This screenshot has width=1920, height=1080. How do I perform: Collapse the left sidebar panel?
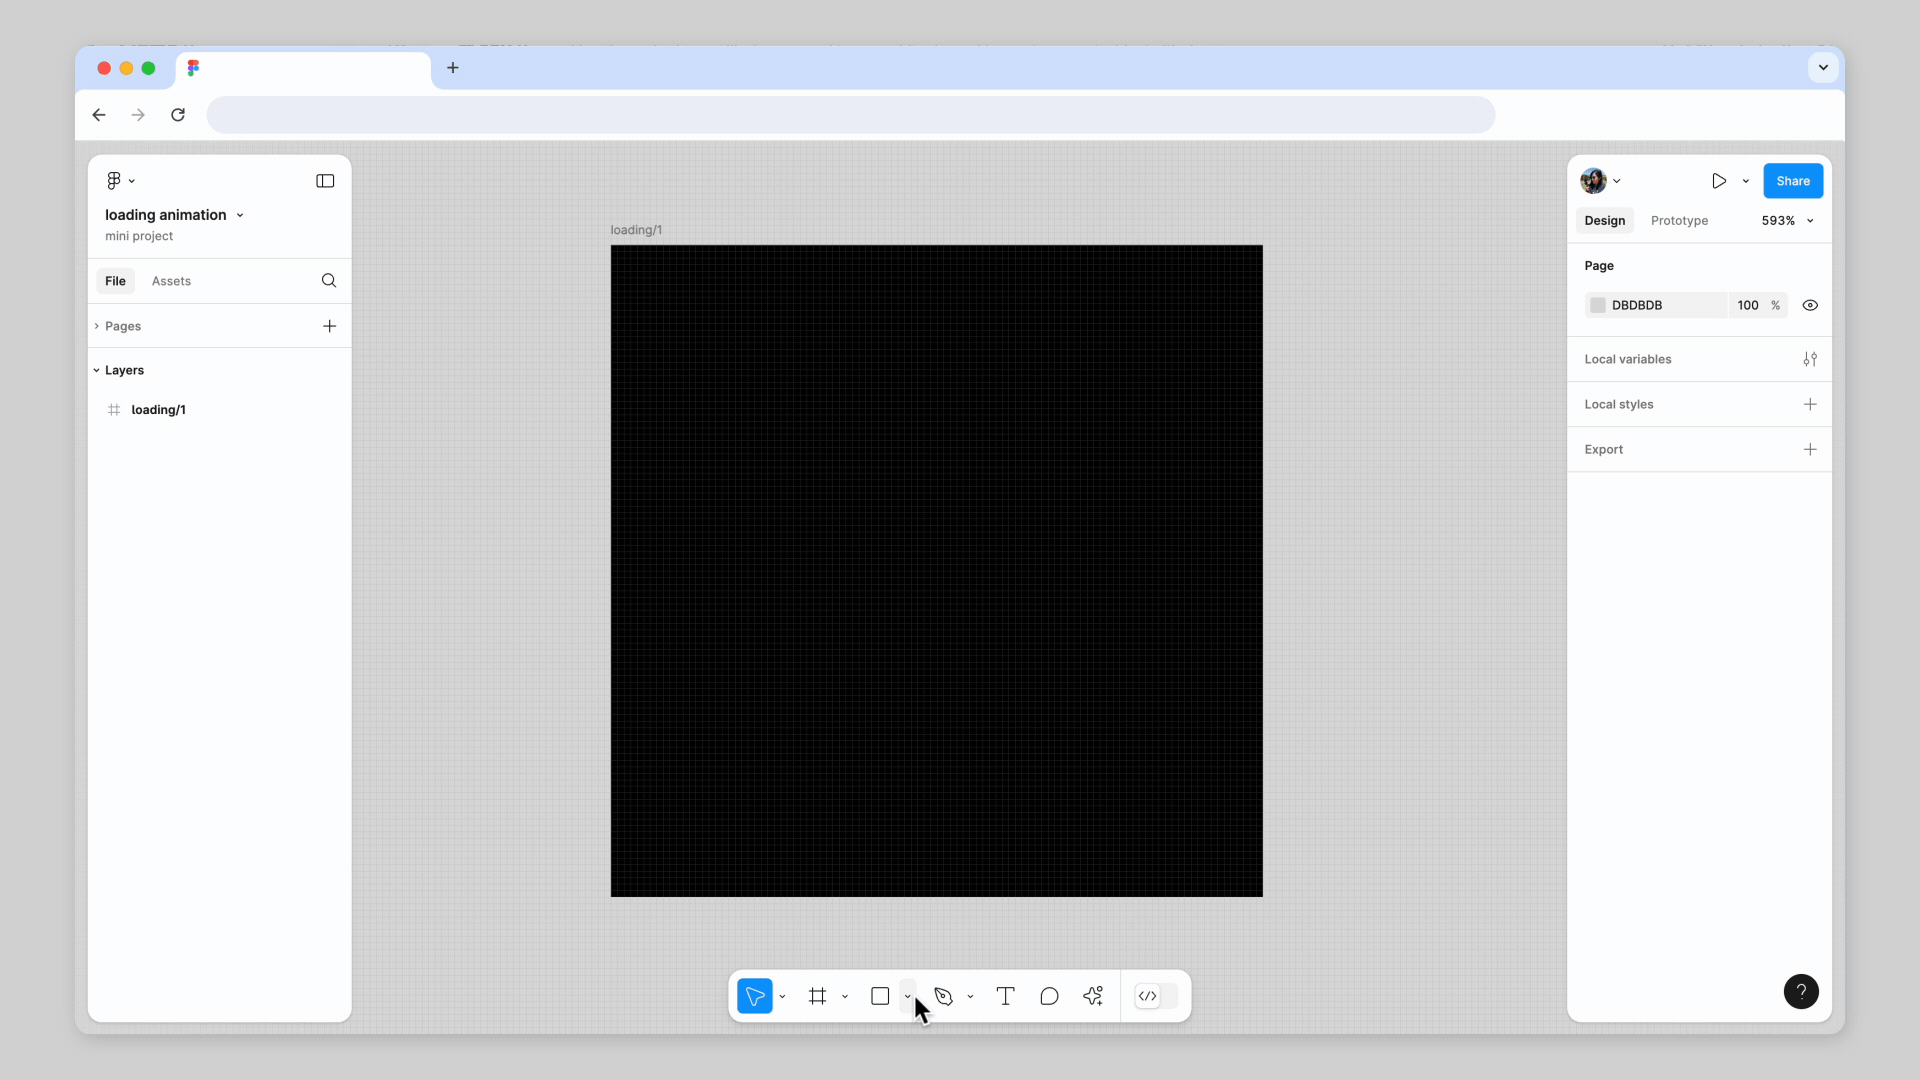[x=325, y=181]
